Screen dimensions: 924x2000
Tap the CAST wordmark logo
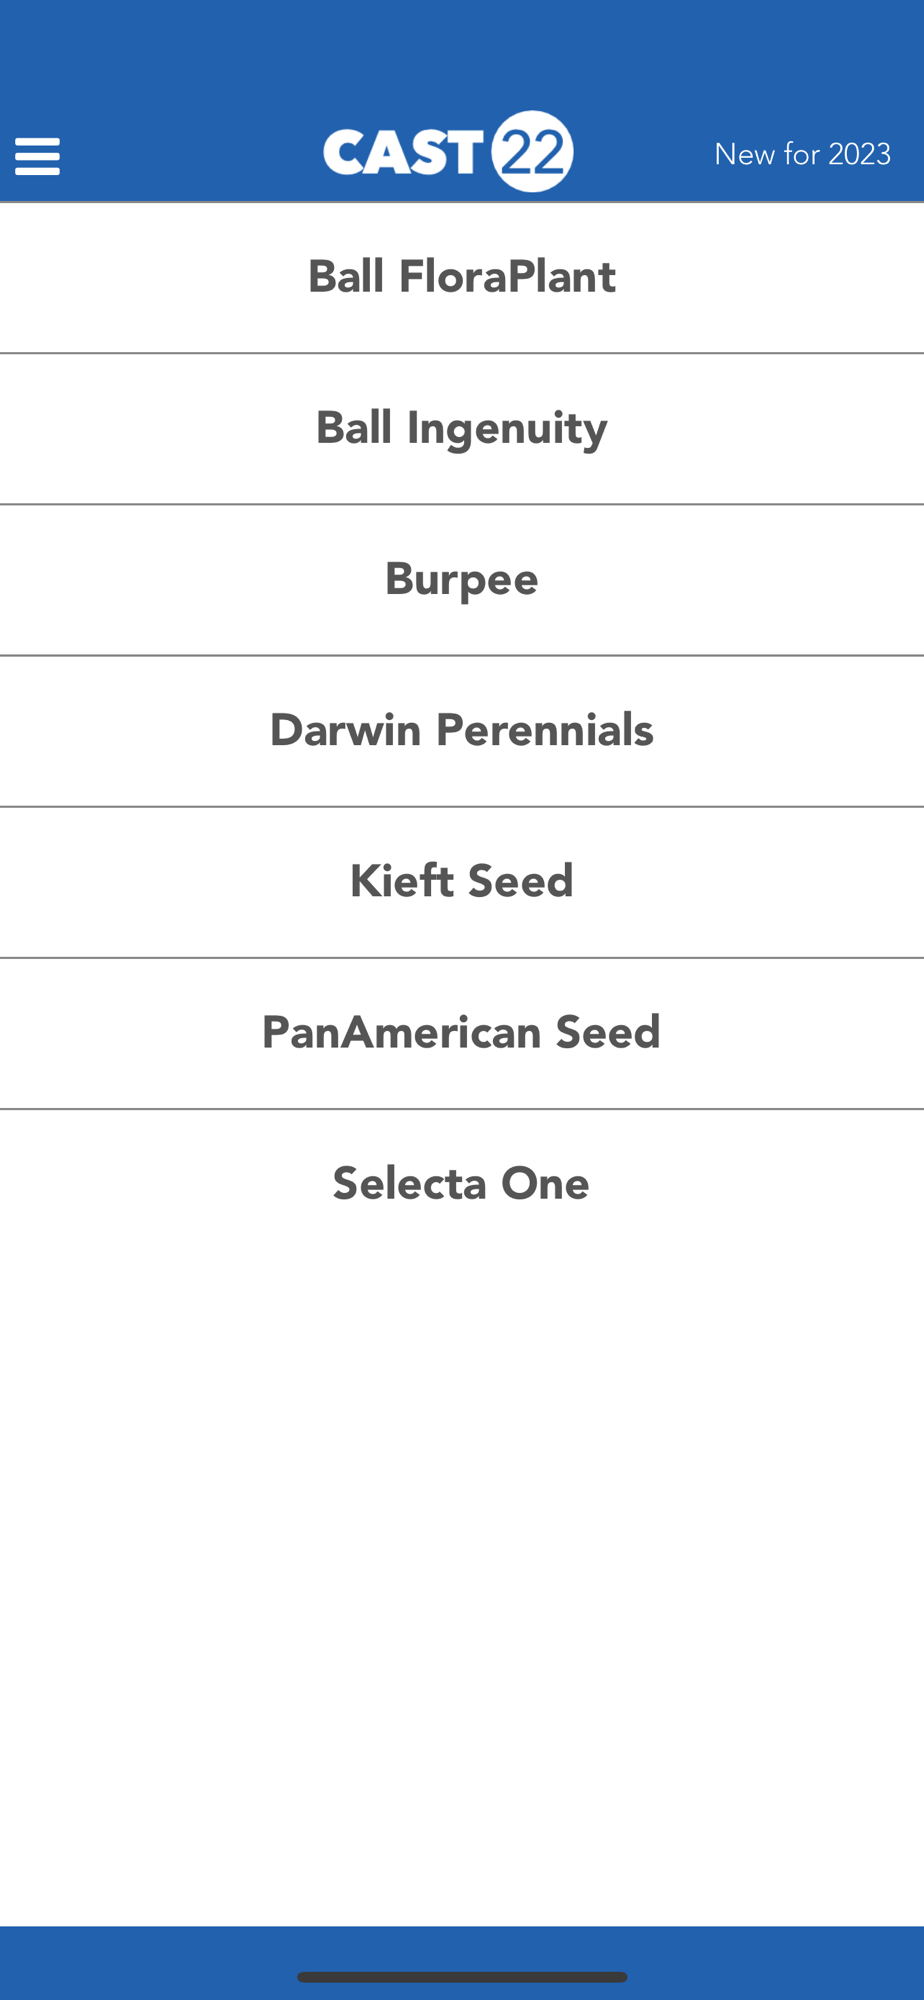pyautogui.click(x=403, y=153)
